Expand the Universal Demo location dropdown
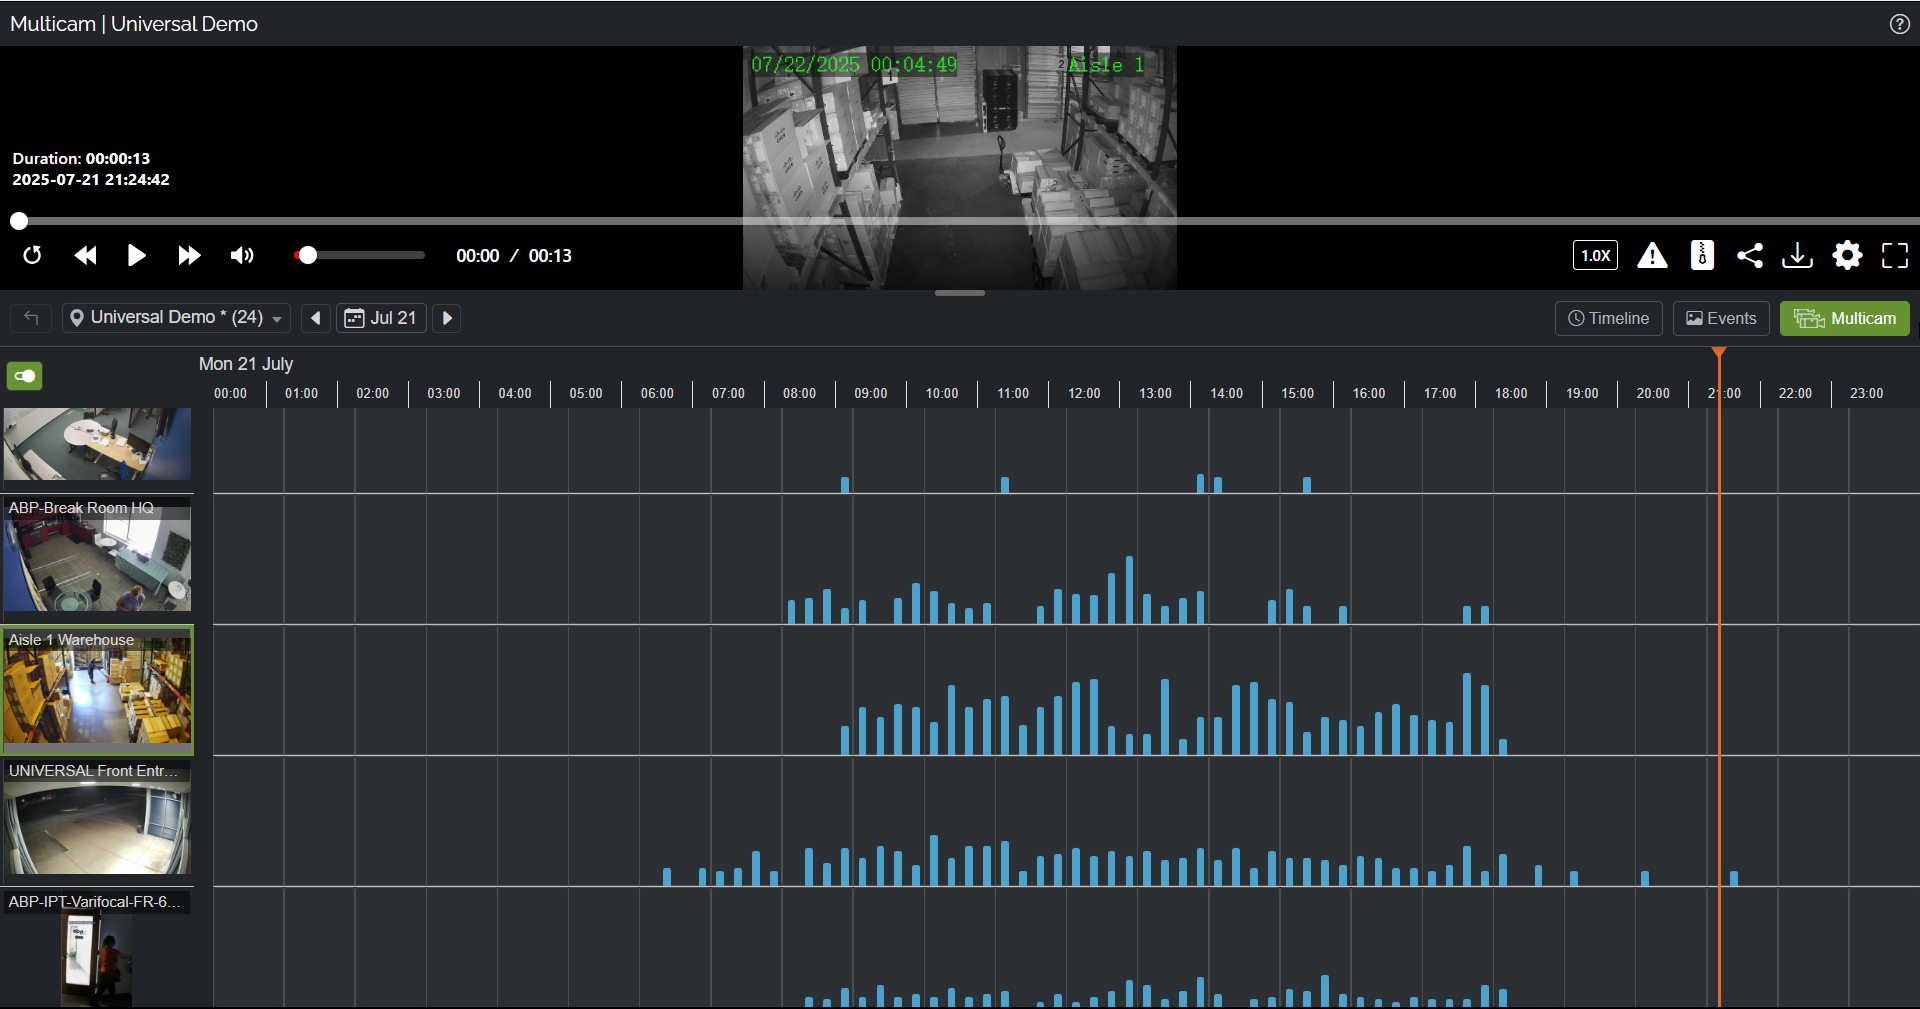Viewport: 1920px width, 1009px height. tap(176, 318)
